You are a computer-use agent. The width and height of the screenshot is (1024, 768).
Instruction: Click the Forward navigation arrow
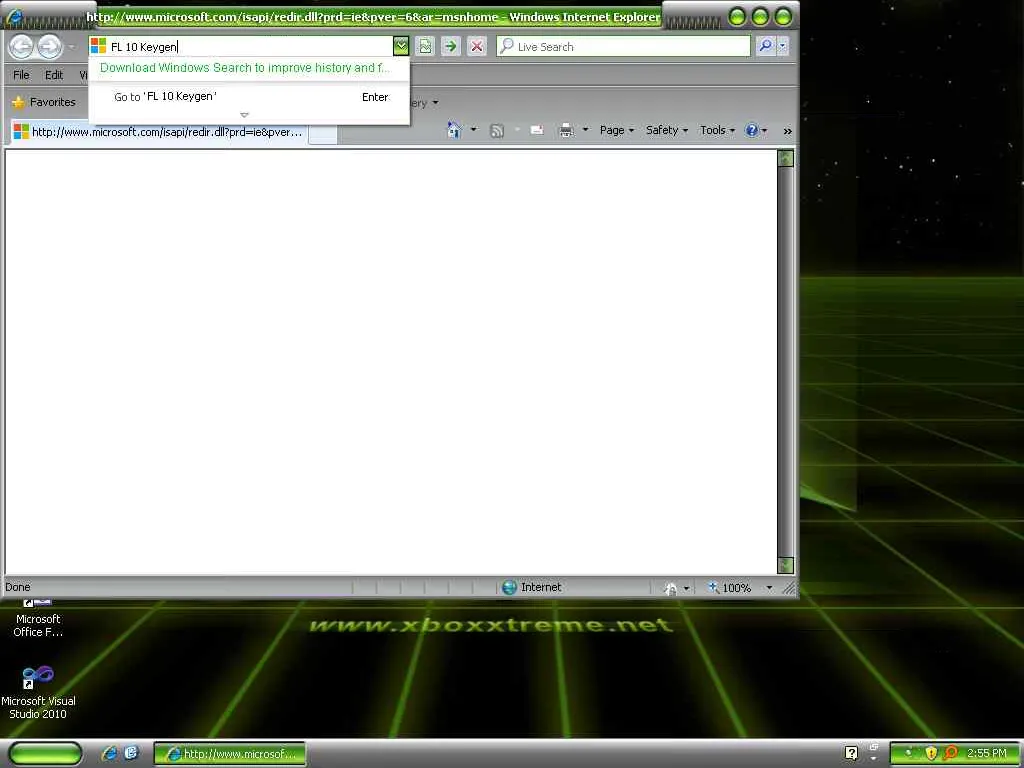[50, 46]
